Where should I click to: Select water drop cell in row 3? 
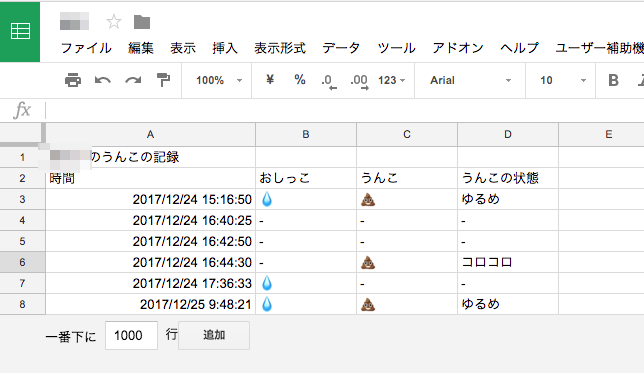click(x=306, y=199)
